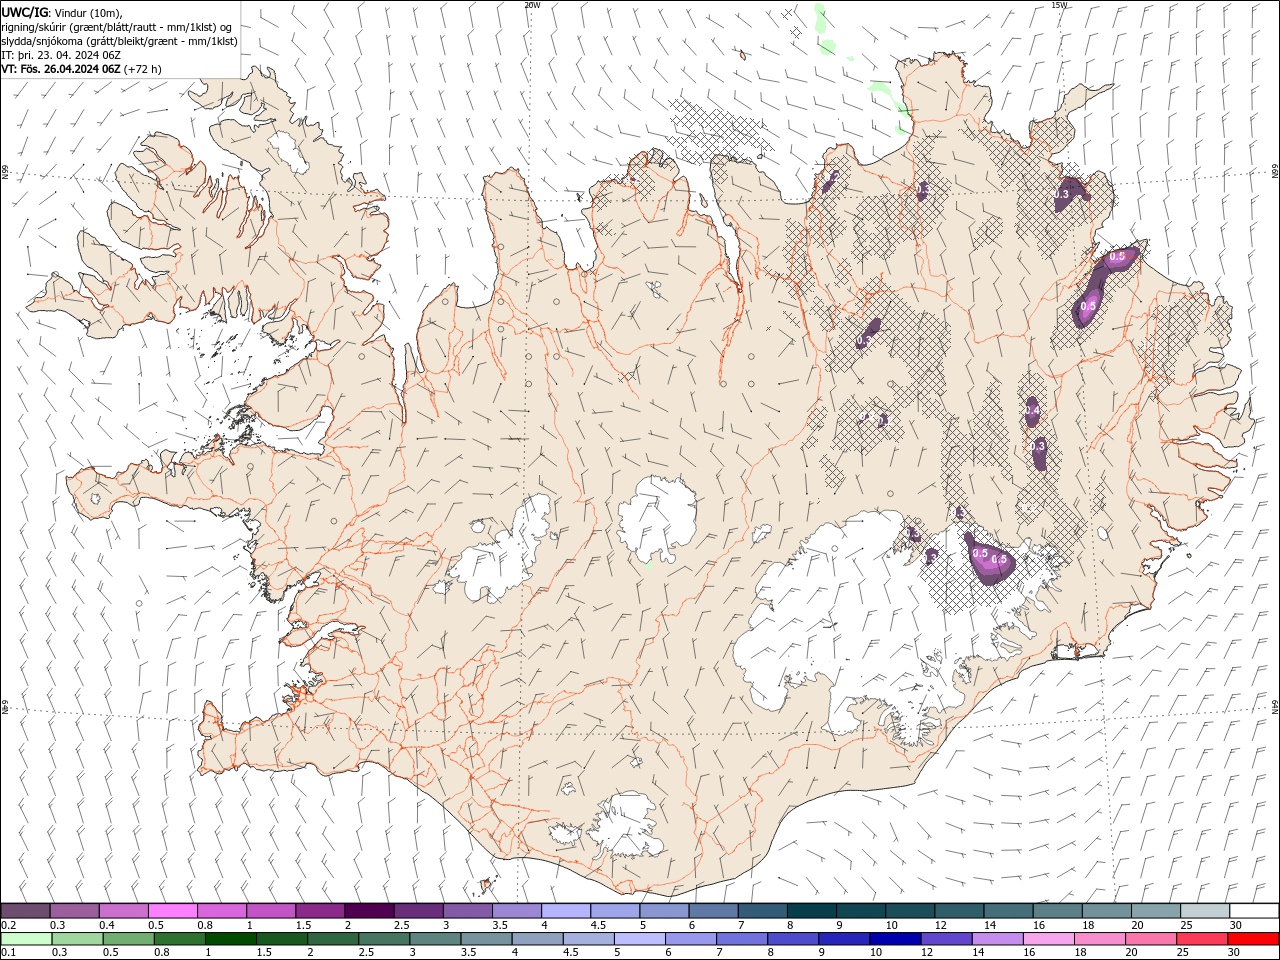Pick the dark teal swatch labeled 8 in upper row

pyautogui.click(x=811, y=911)
